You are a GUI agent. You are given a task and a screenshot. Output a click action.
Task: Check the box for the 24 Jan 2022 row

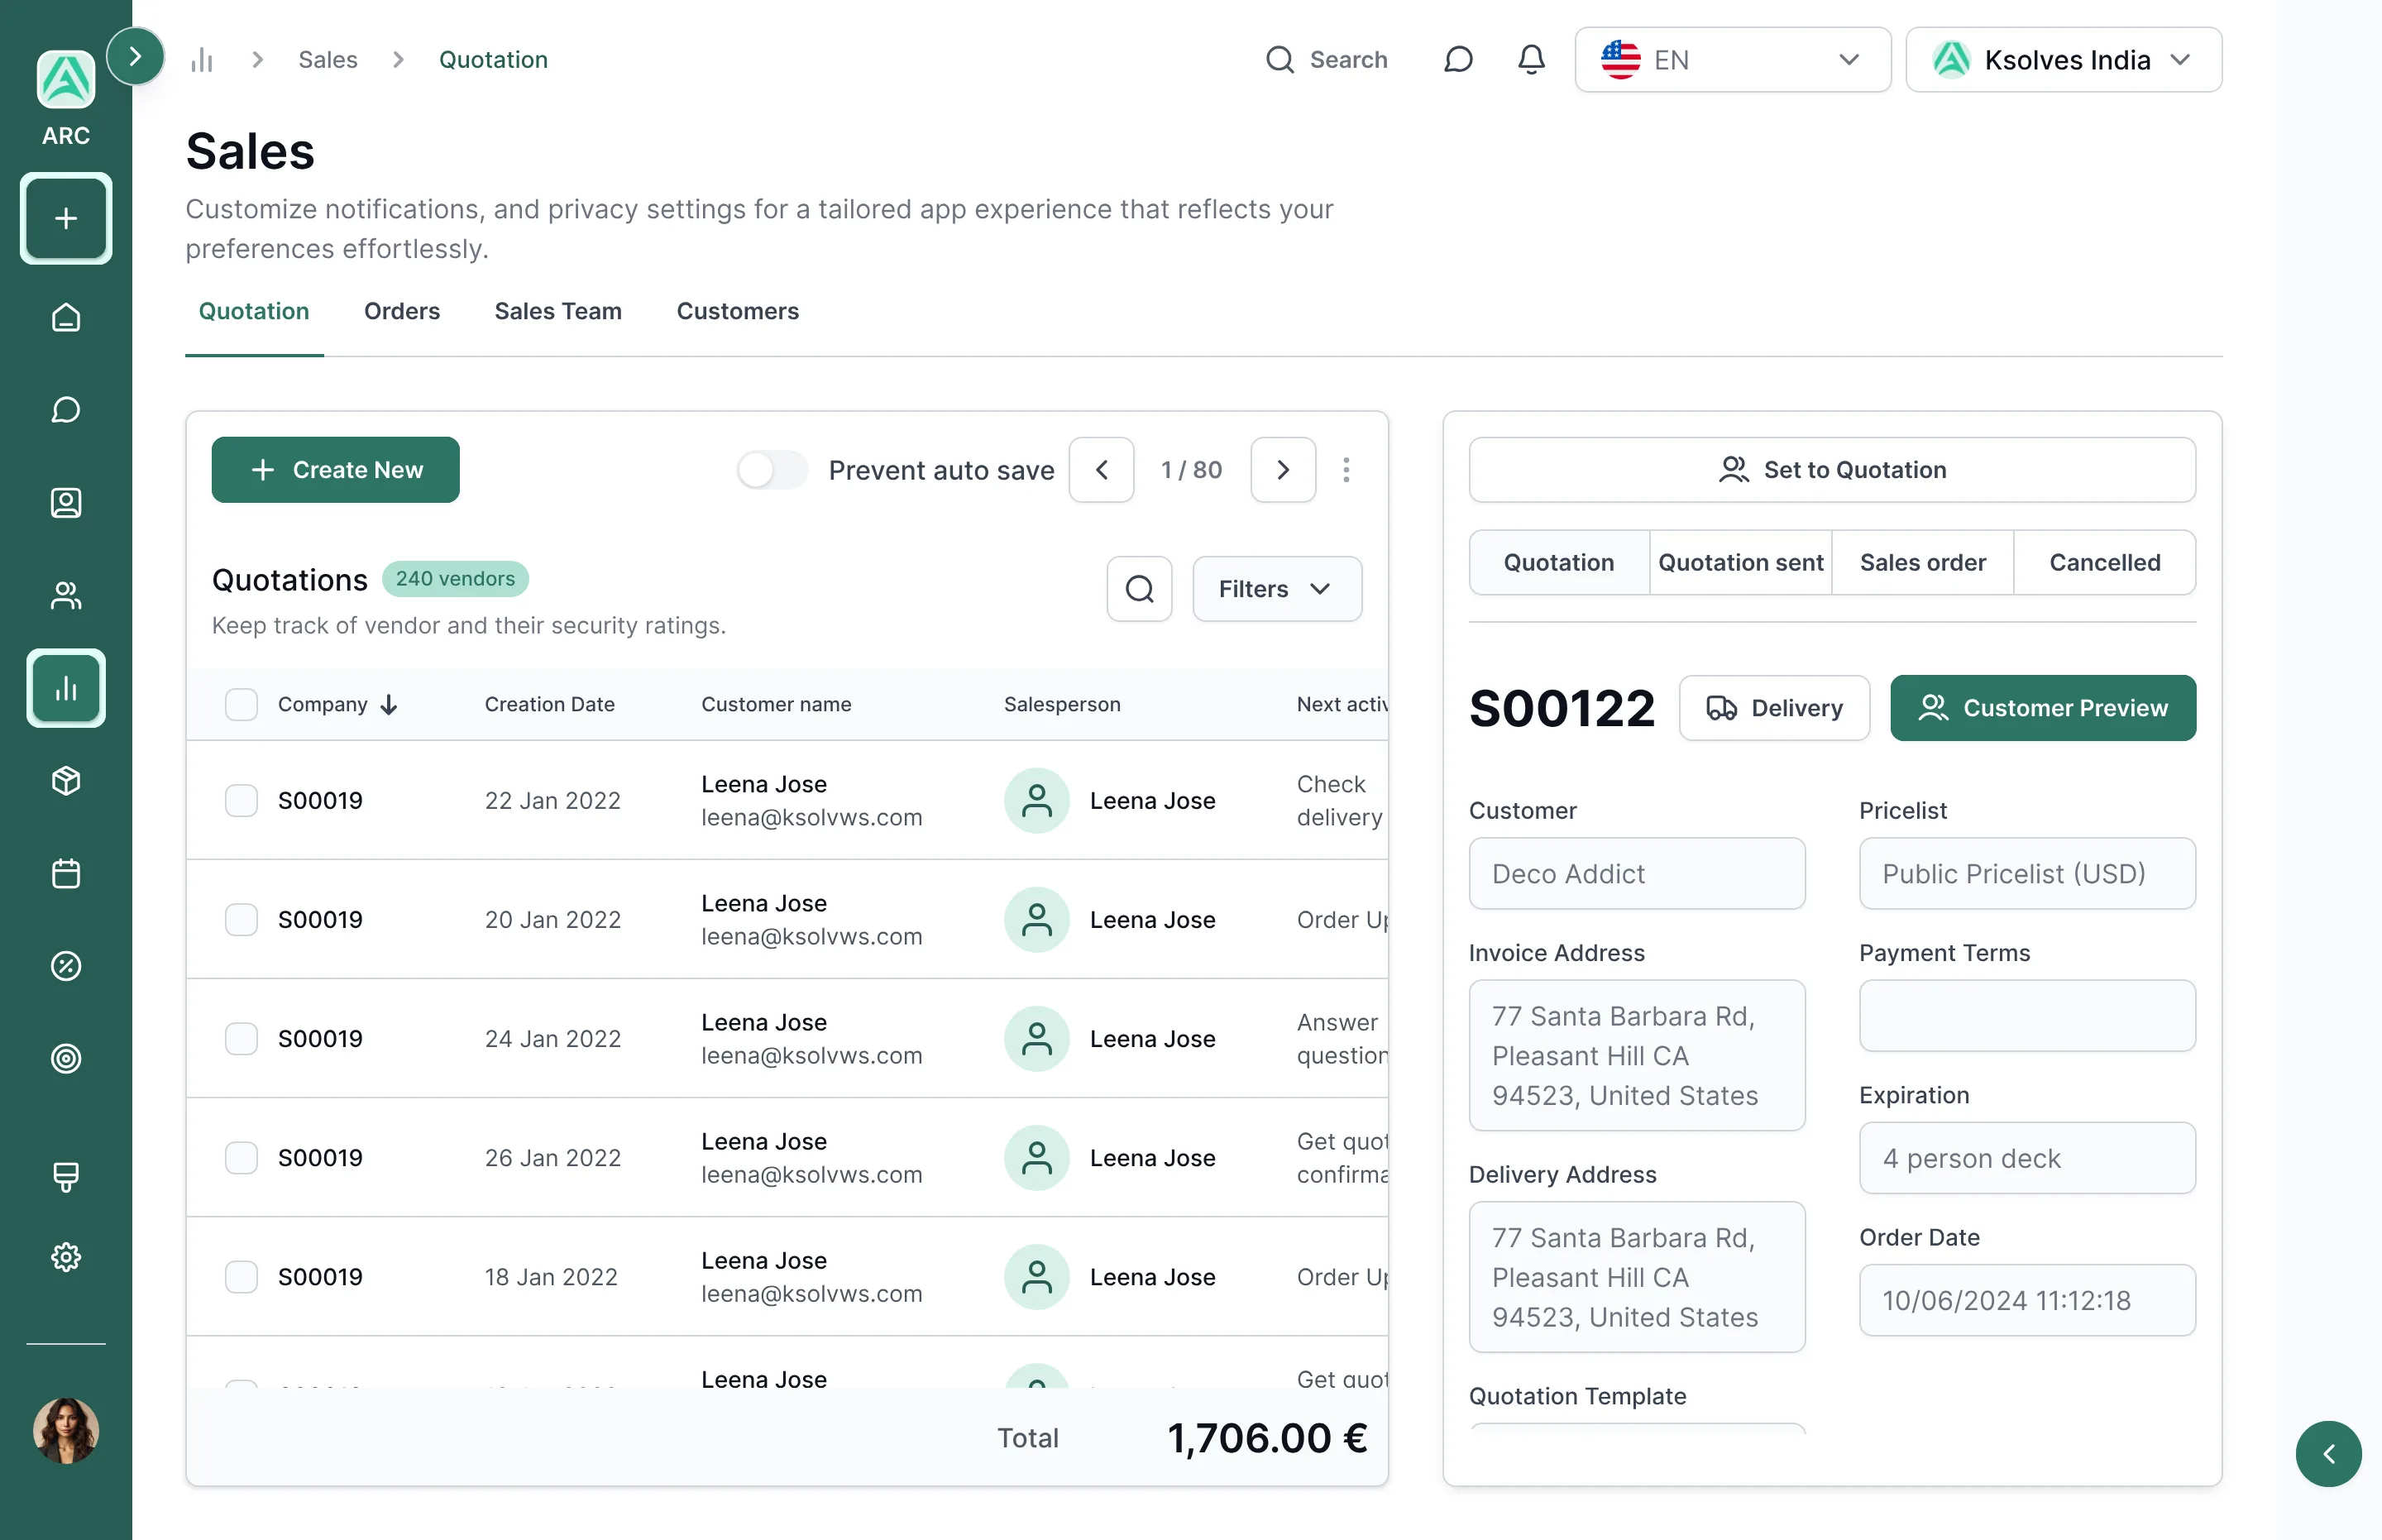pos(241,1038)
